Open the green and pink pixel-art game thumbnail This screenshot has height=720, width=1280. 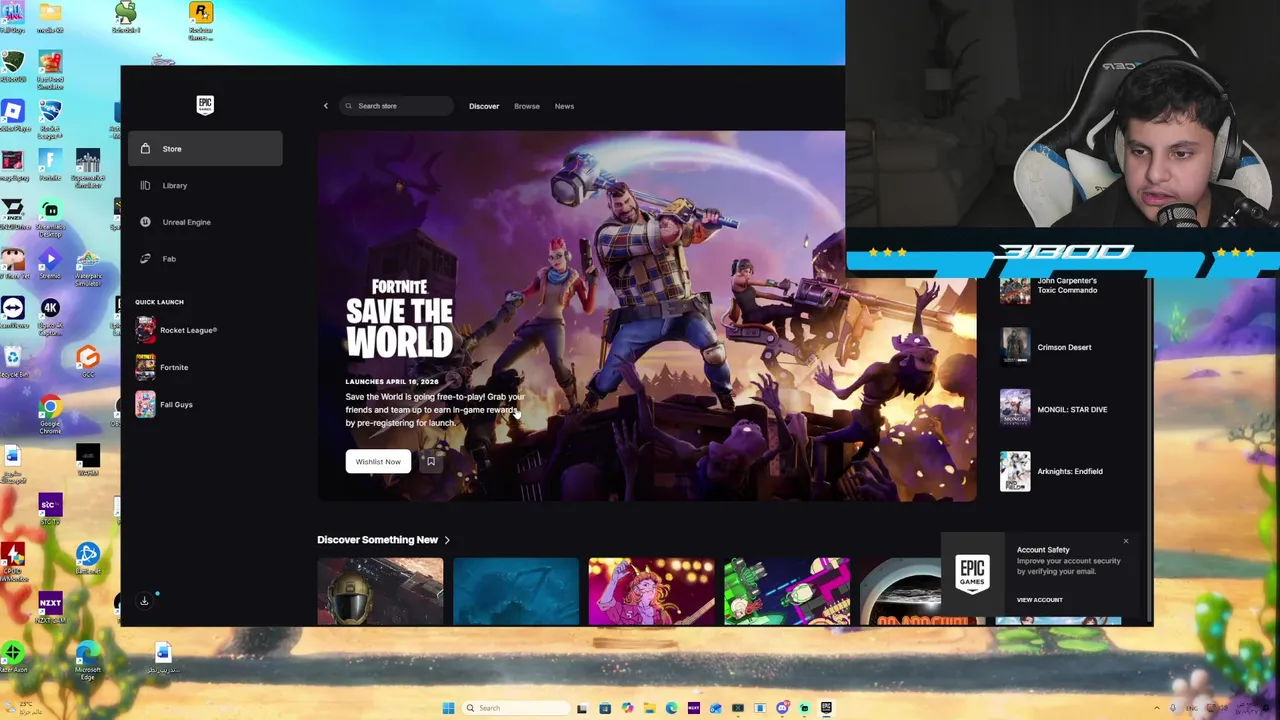787,591
